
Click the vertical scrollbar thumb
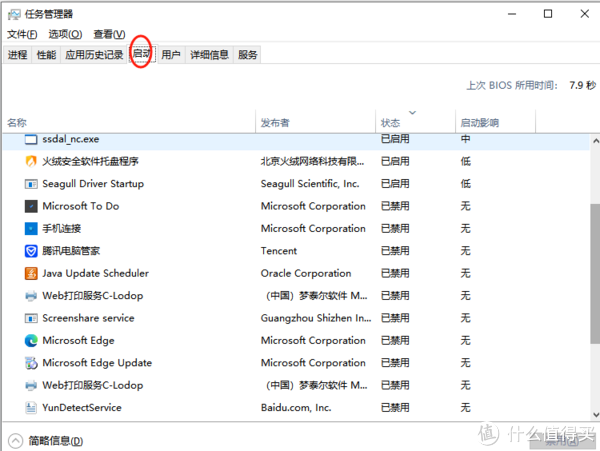click(595, 274)
